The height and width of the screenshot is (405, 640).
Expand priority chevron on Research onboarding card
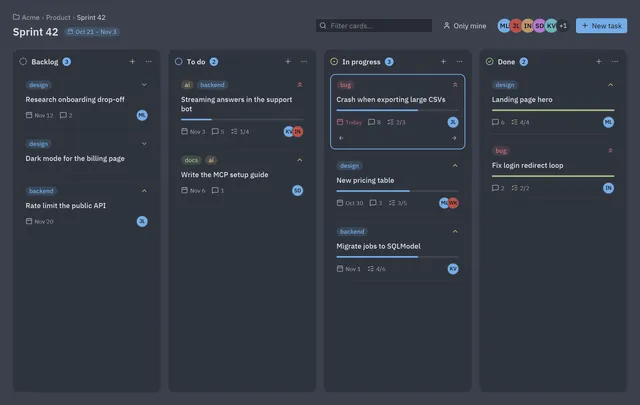tap(144, 85)
